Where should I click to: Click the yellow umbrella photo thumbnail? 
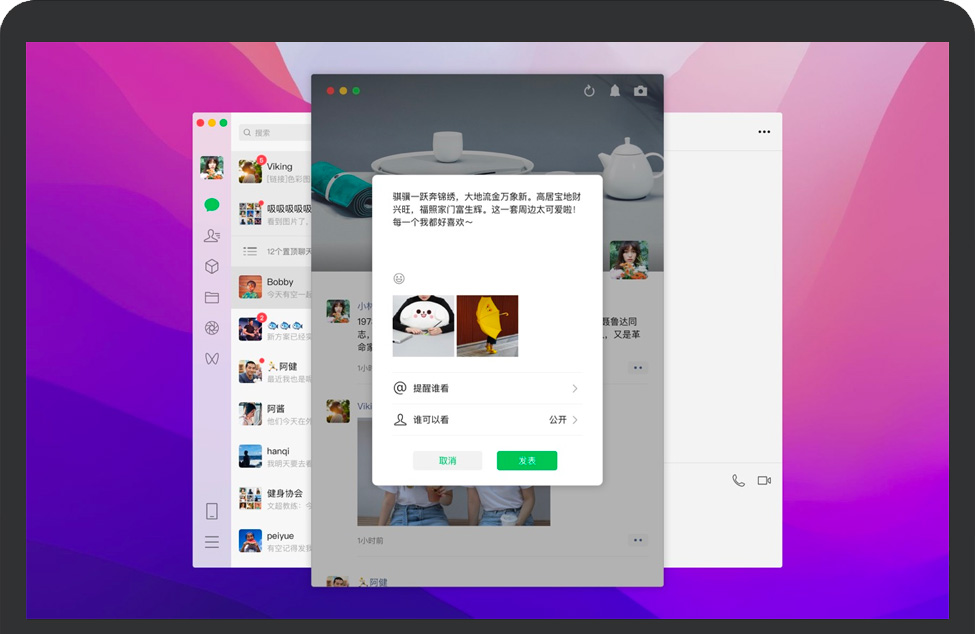[x=487, y=326]
